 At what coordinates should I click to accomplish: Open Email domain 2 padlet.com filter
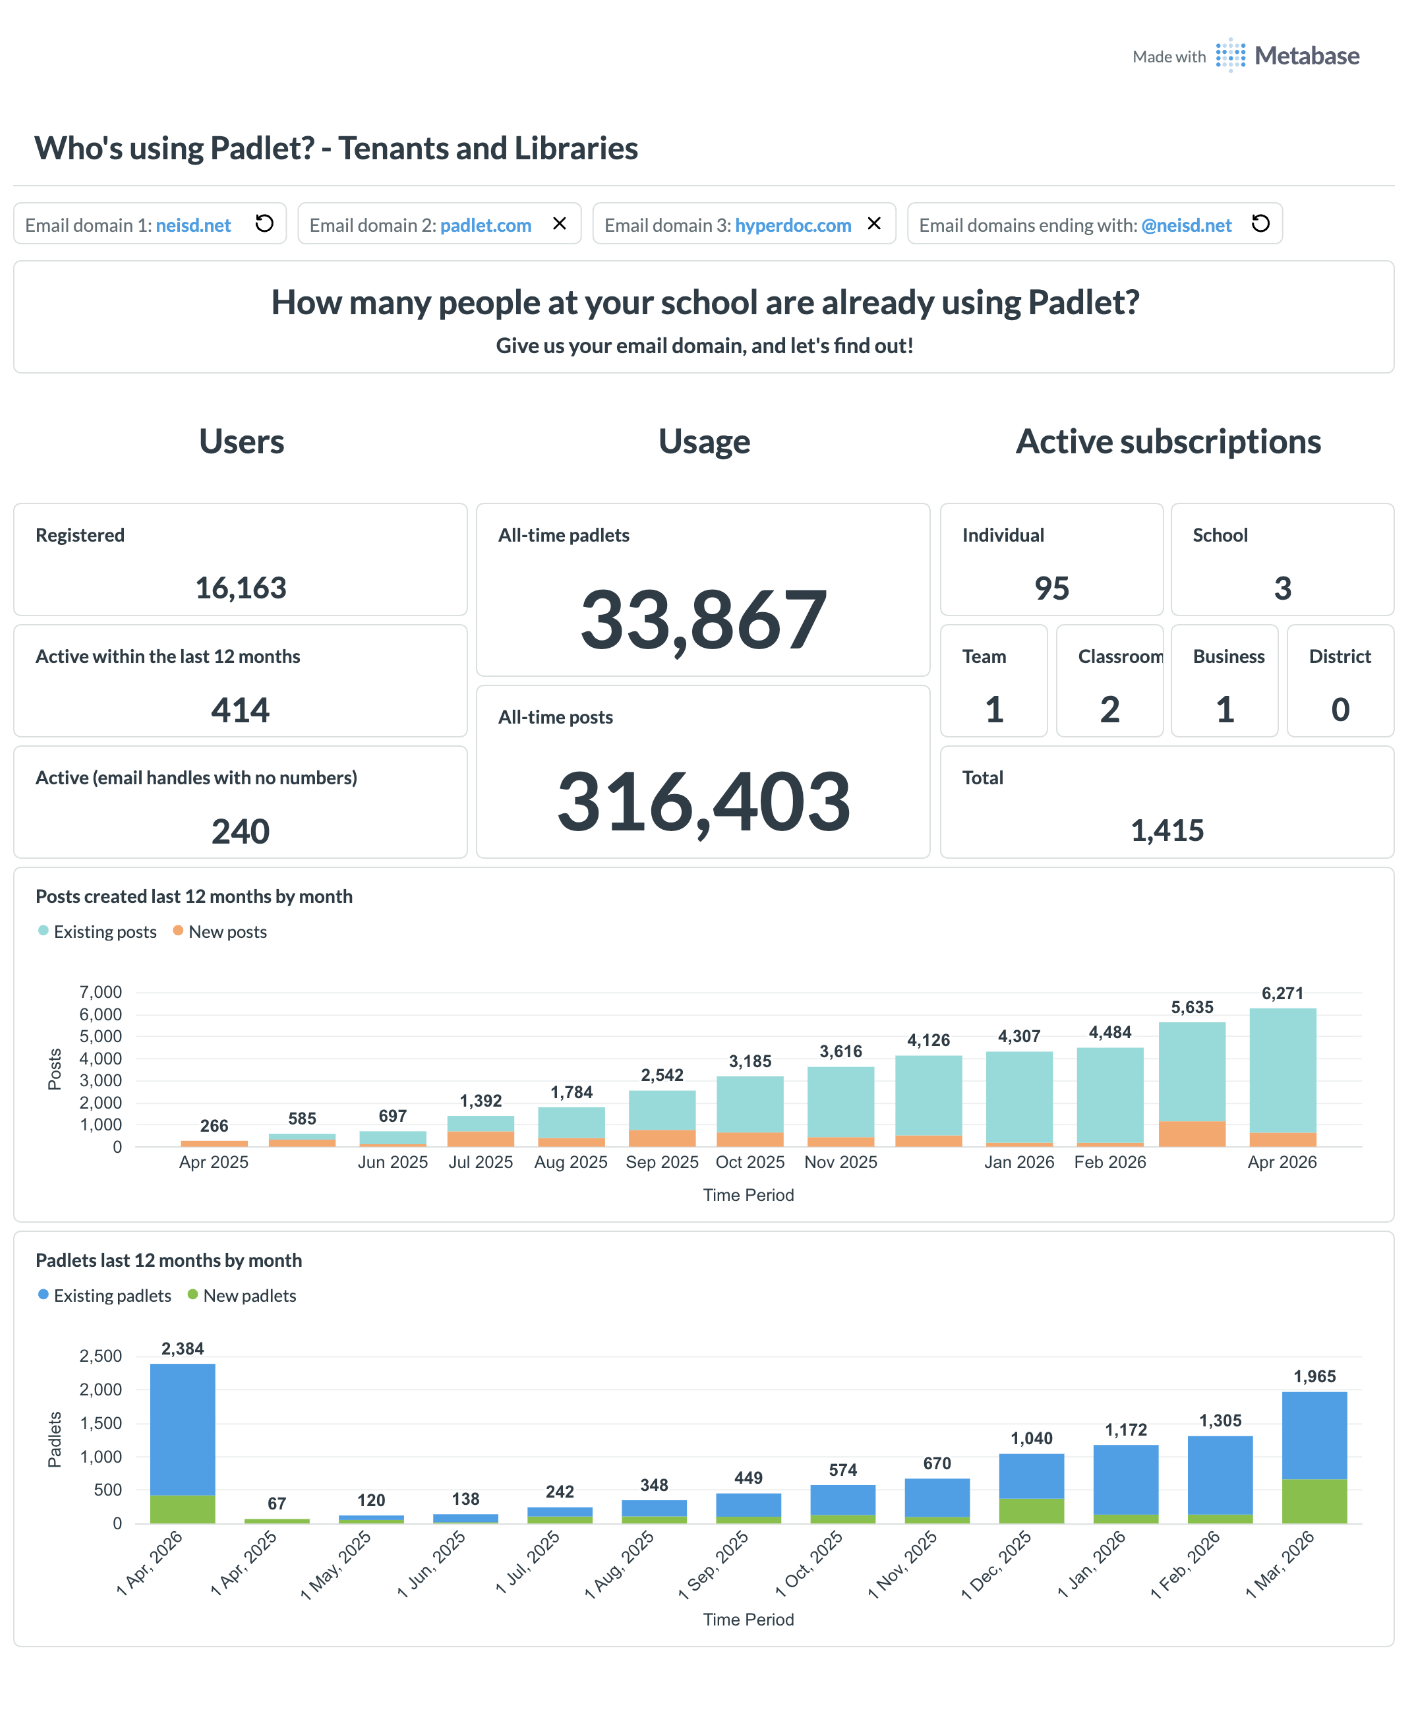pos(421,225)
